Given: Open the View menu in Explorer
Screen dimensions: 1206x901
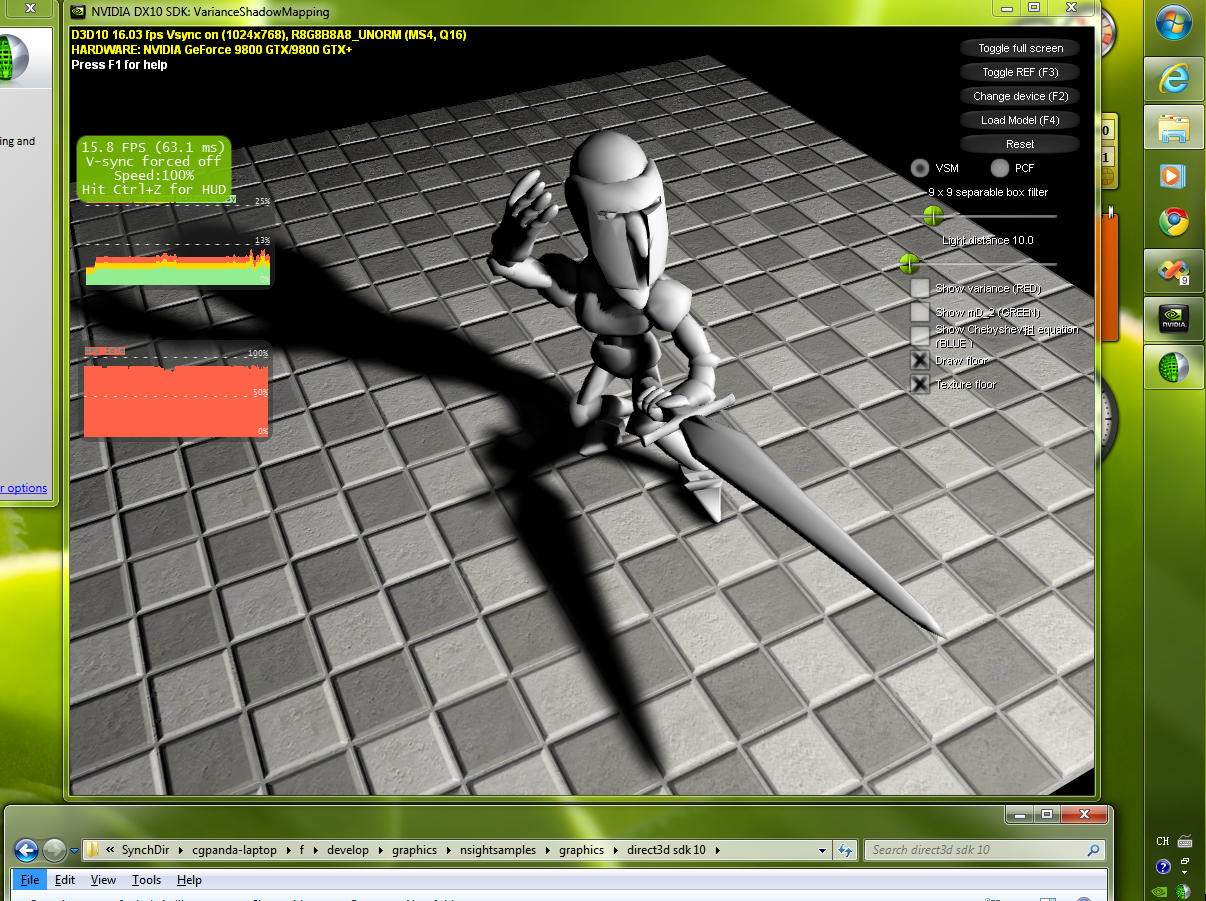Looking at the screenshot, I should 103,880.
